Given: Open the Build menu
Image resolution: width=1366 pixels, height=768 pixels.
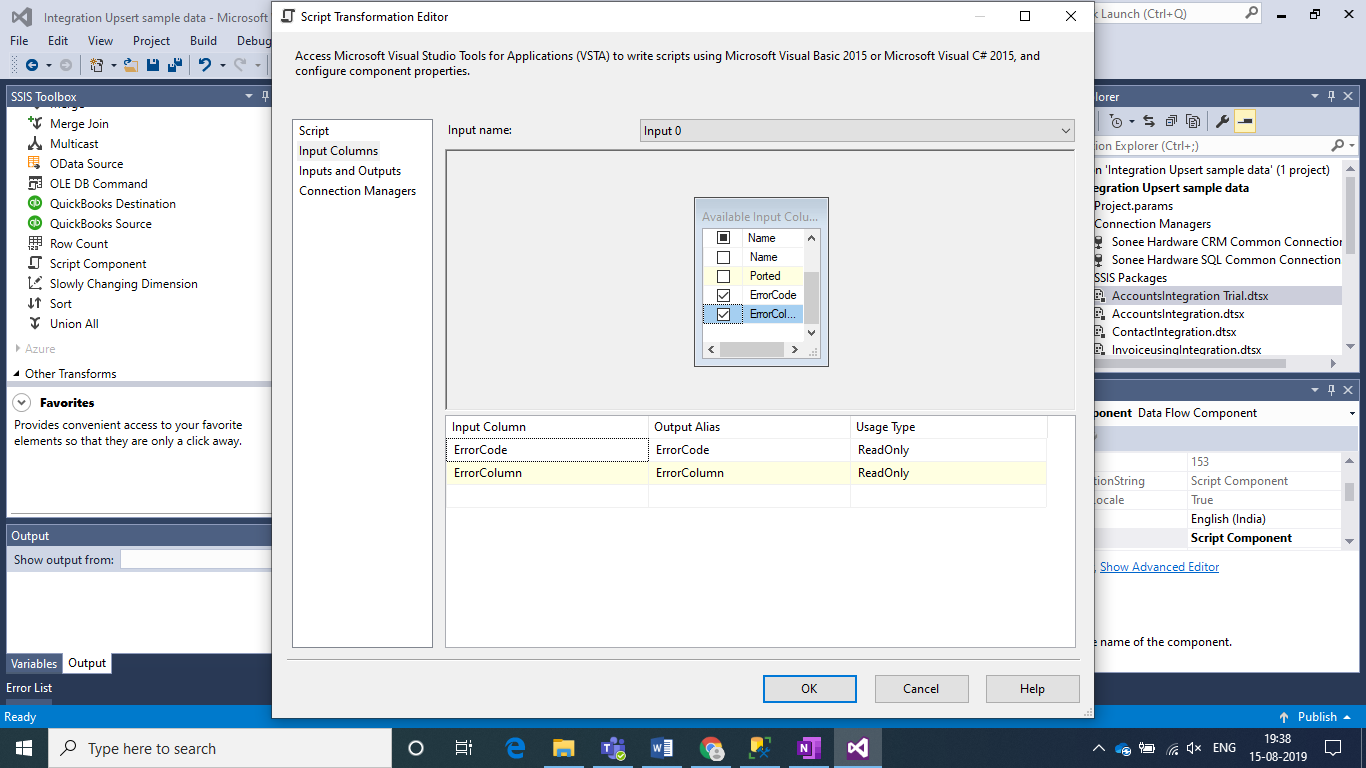Looking at the screenshot, I should pos(203,41).
